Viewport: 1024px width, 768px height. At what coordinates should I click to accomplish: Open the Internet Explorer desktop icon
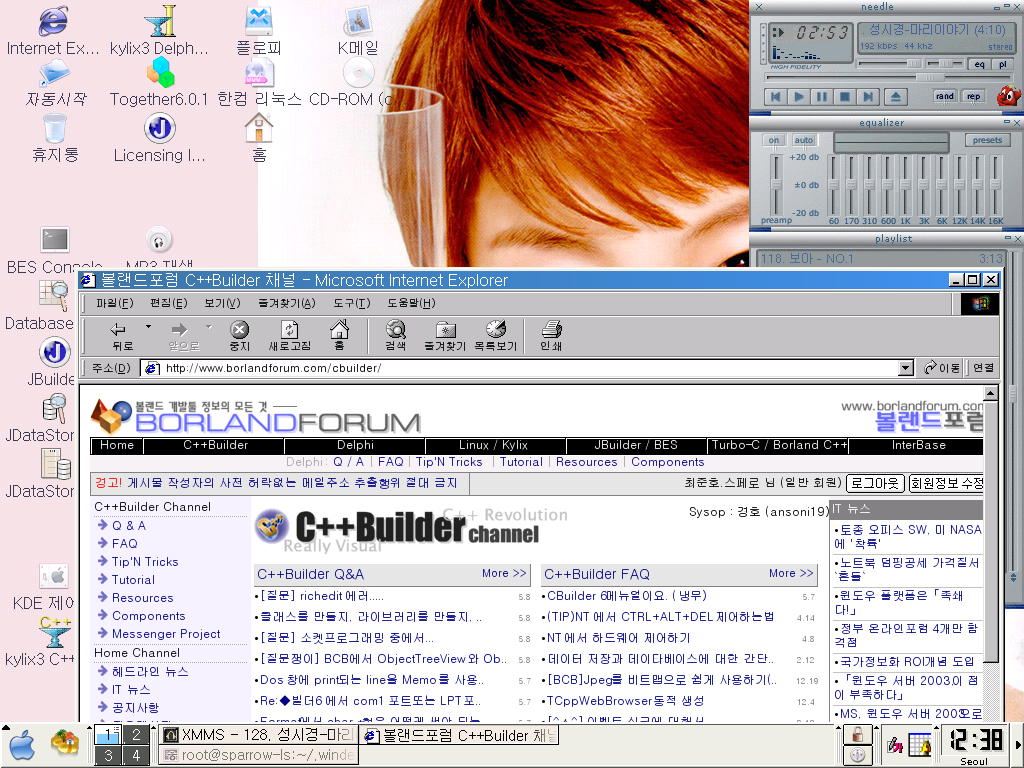(x=53, y=29)
